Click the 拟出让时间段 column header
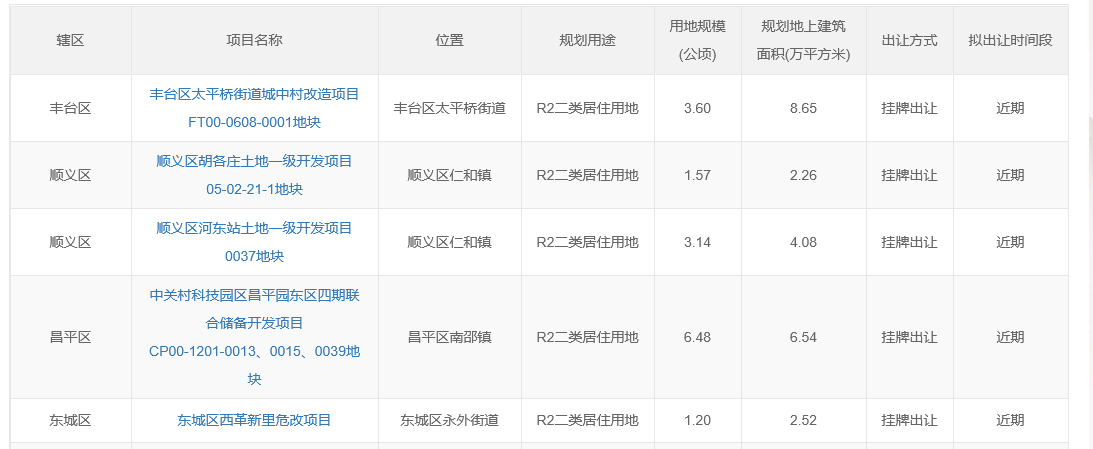 (x=1010, y=41)
